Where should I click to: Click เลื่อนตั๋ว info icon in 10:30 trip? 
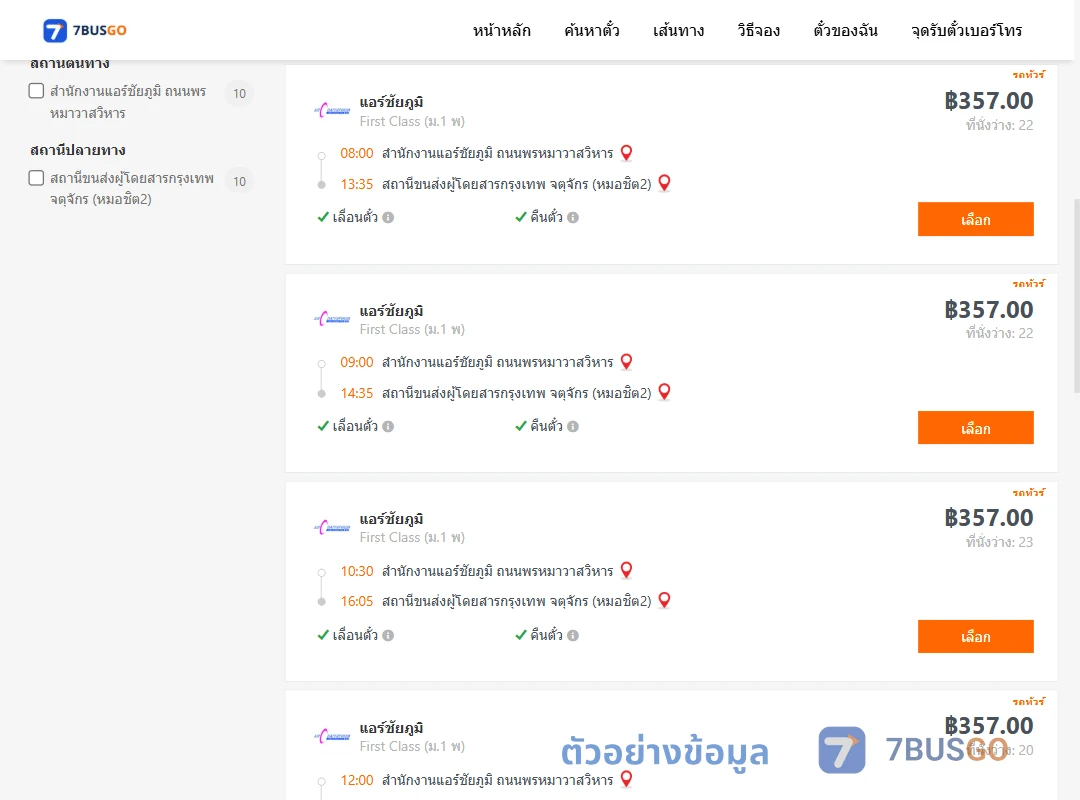[x=388, y=635]
